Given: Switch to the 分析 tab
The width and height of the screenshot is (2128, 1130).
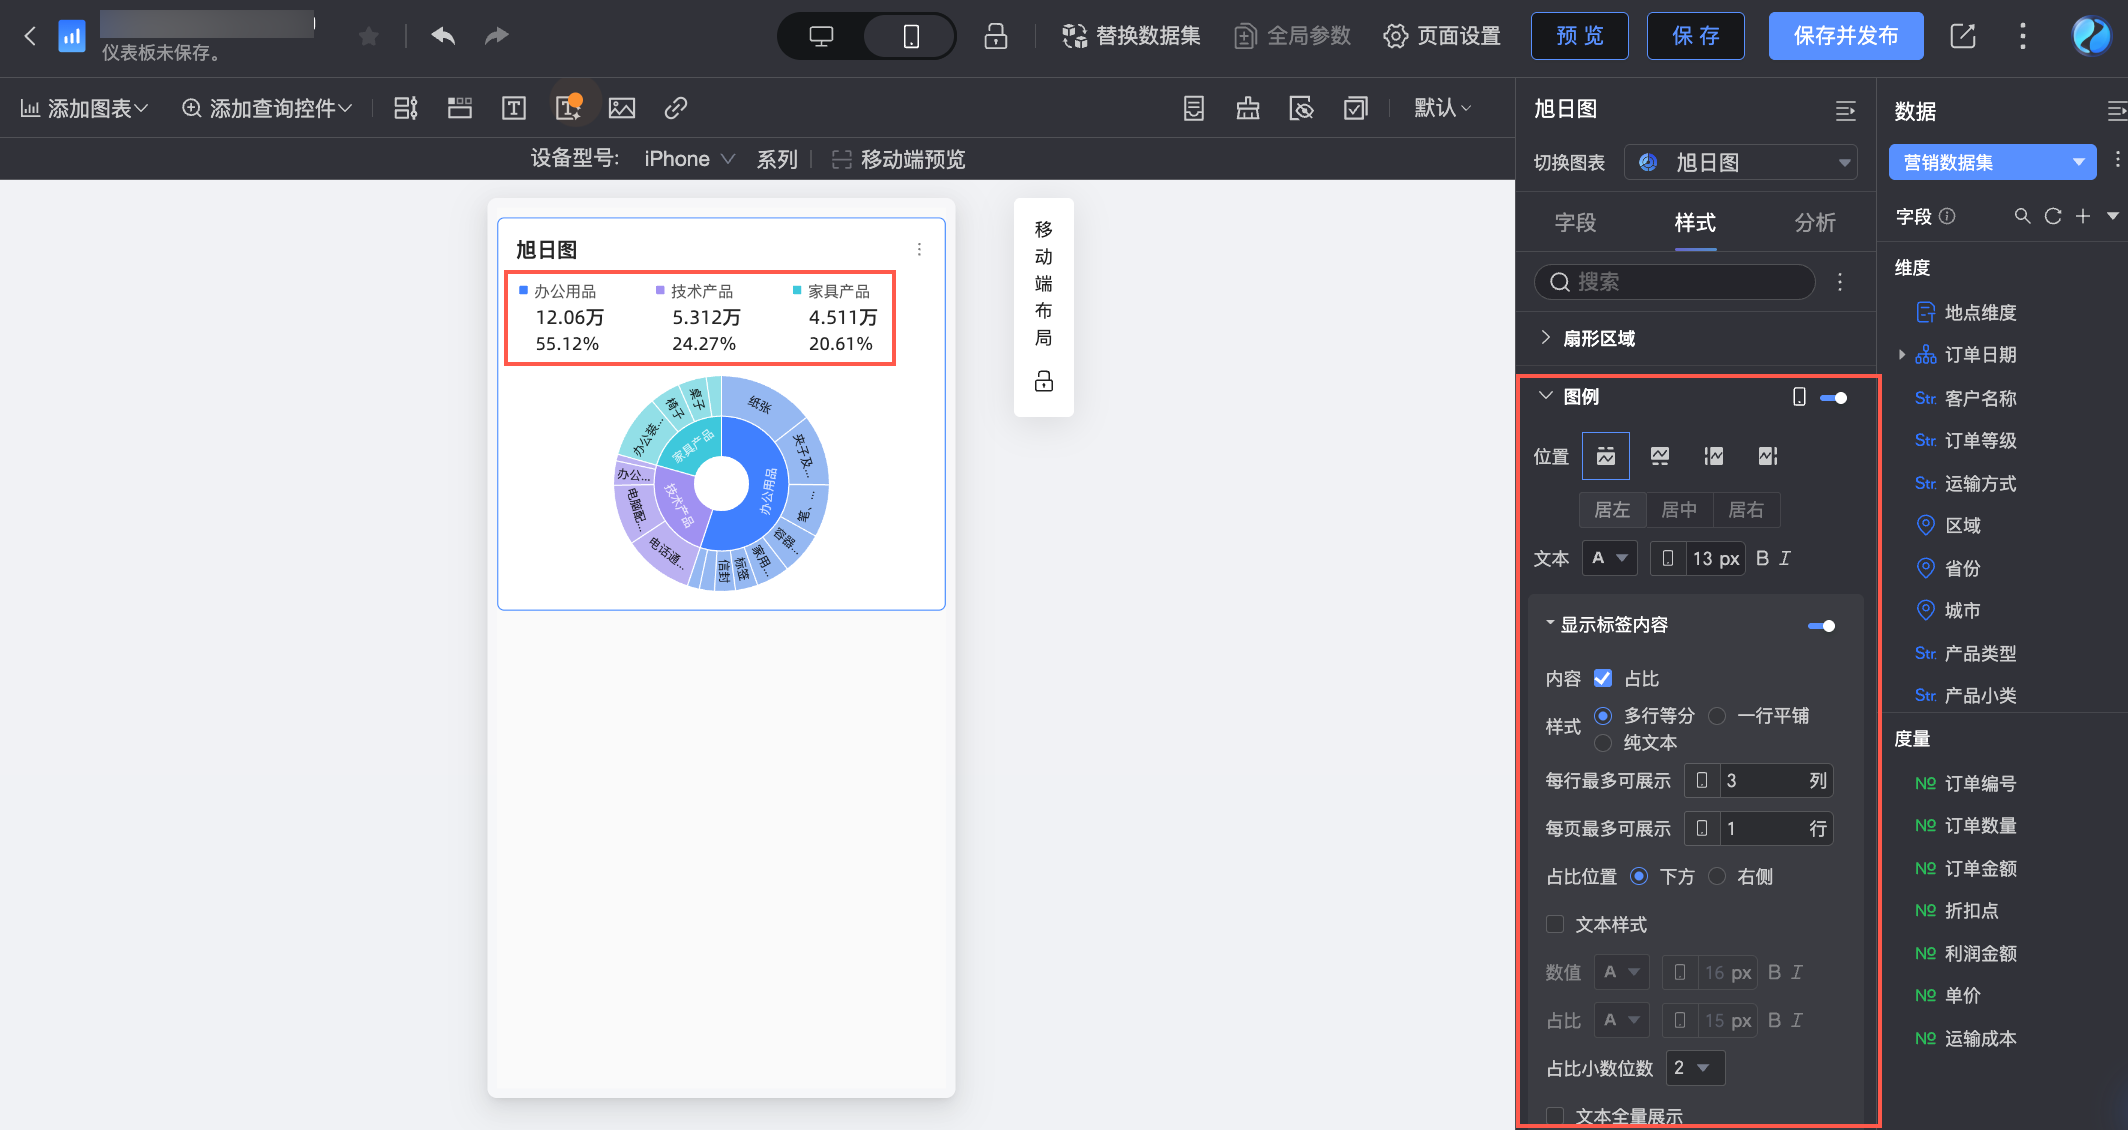Looking at the screenshot, I should pos(1814,222).
